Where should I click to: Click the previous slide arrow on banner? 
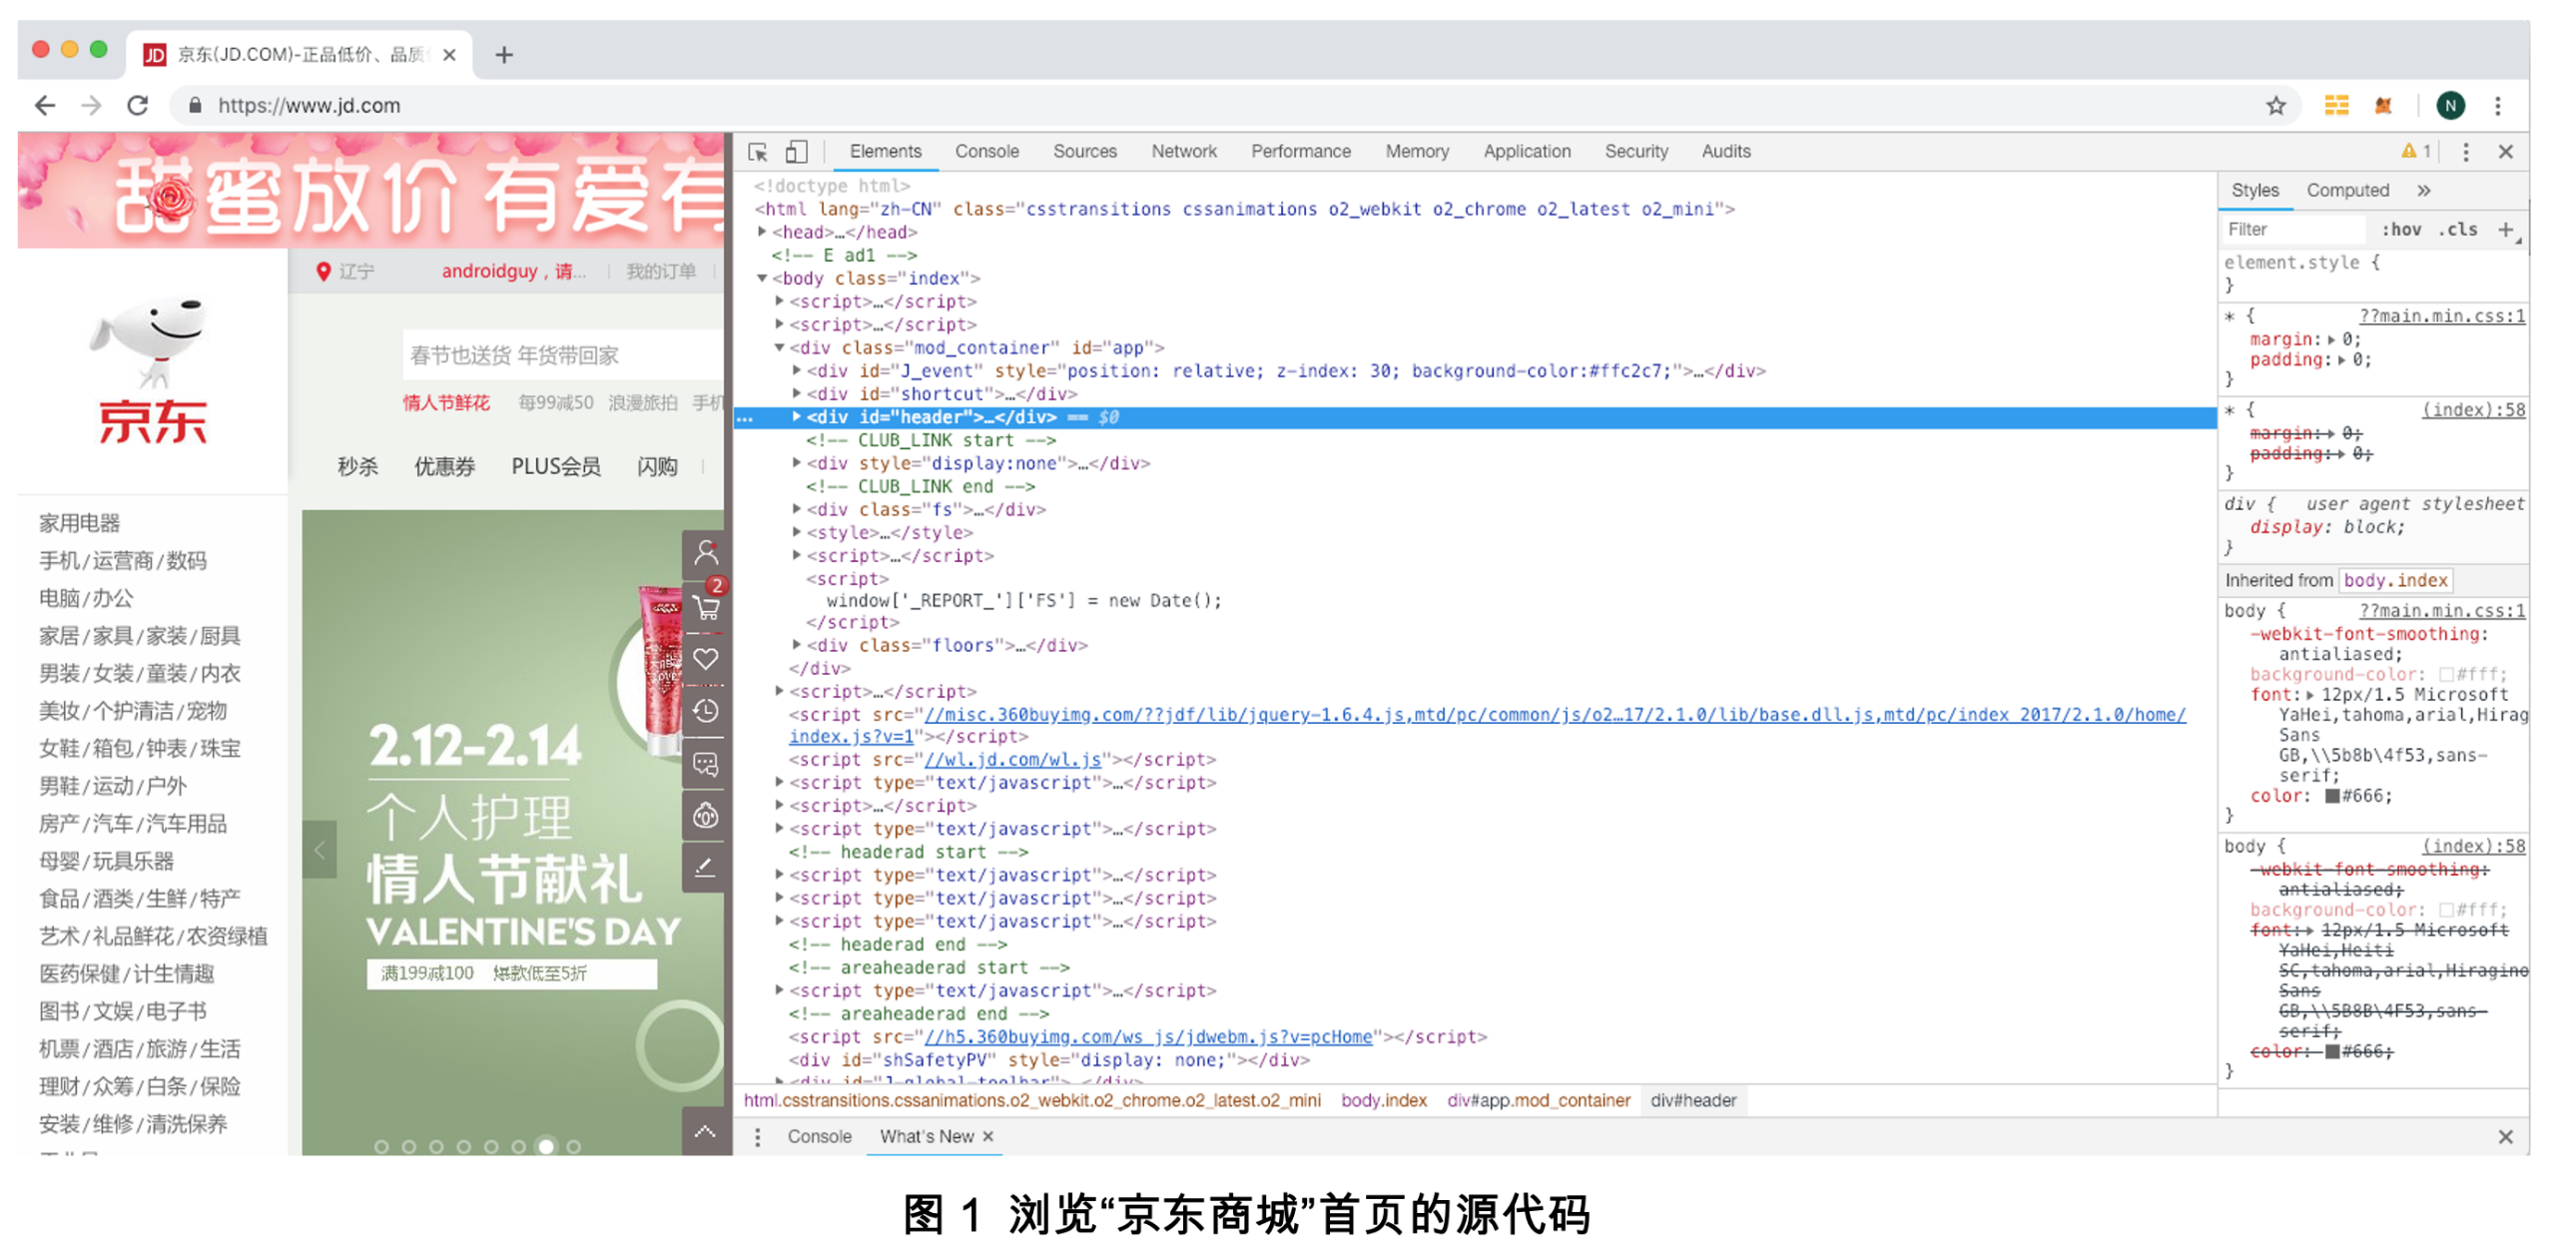coord(319,850)
